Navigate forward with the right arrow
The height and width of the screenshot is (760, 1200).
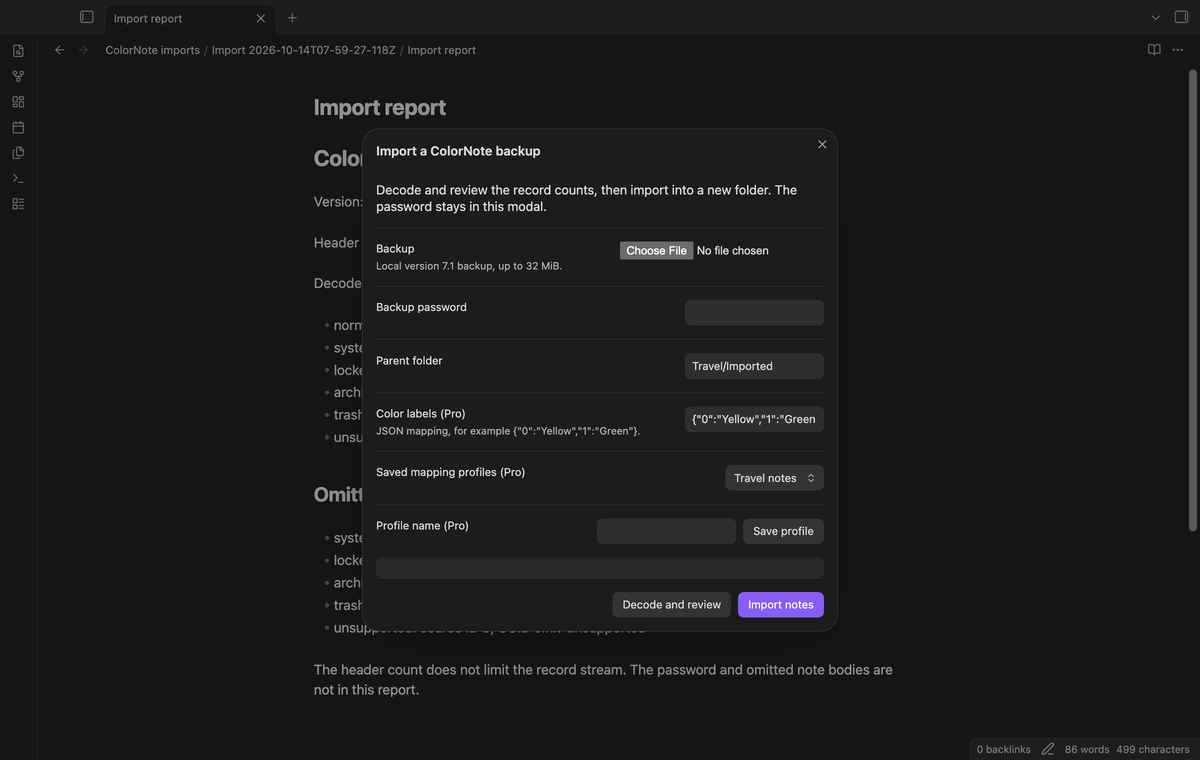(x=83, y=50)
